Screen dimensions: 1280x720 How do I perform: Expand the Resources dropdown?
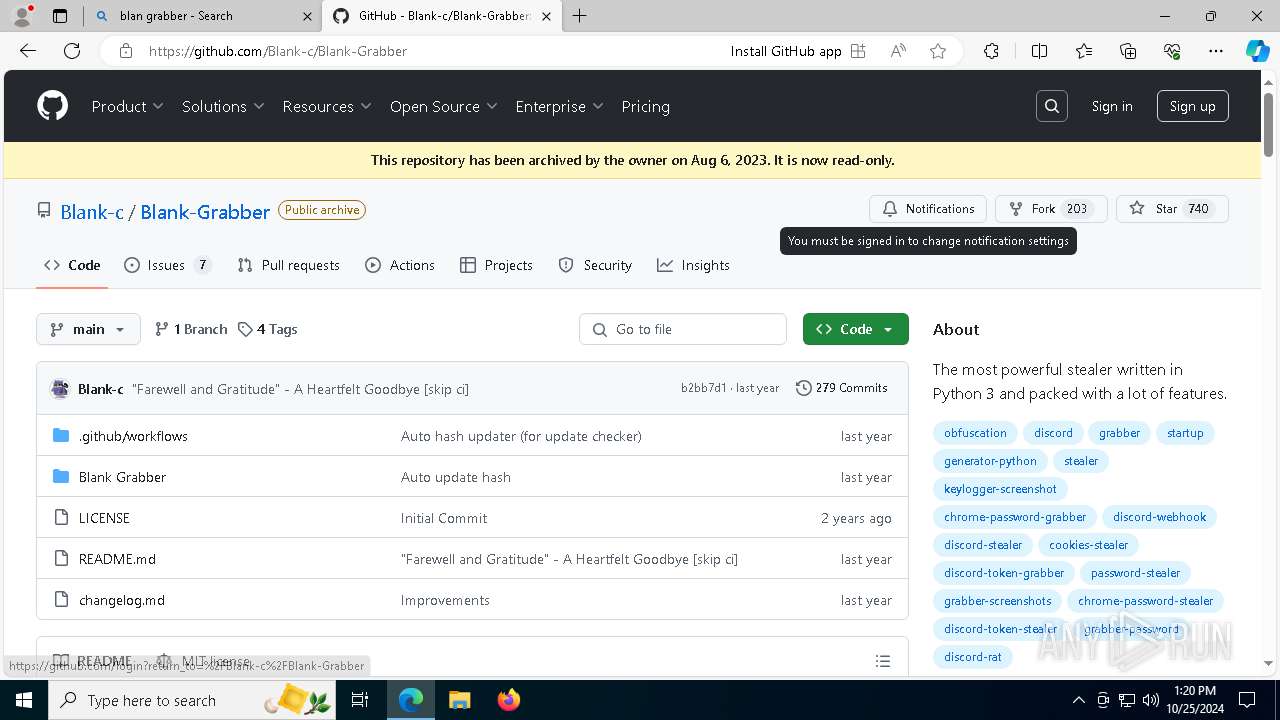pyautogui.click(x=327, y=106)
